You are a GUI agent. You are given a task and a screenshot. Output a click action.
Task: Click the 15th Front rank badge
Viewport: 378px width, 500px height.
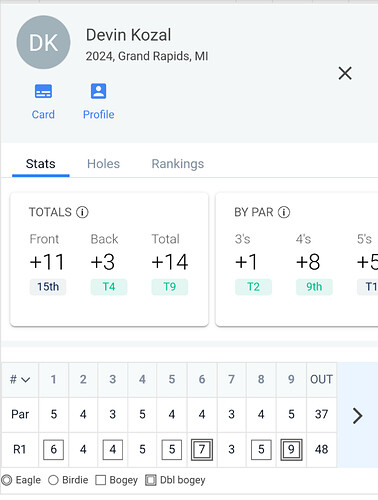48,287
